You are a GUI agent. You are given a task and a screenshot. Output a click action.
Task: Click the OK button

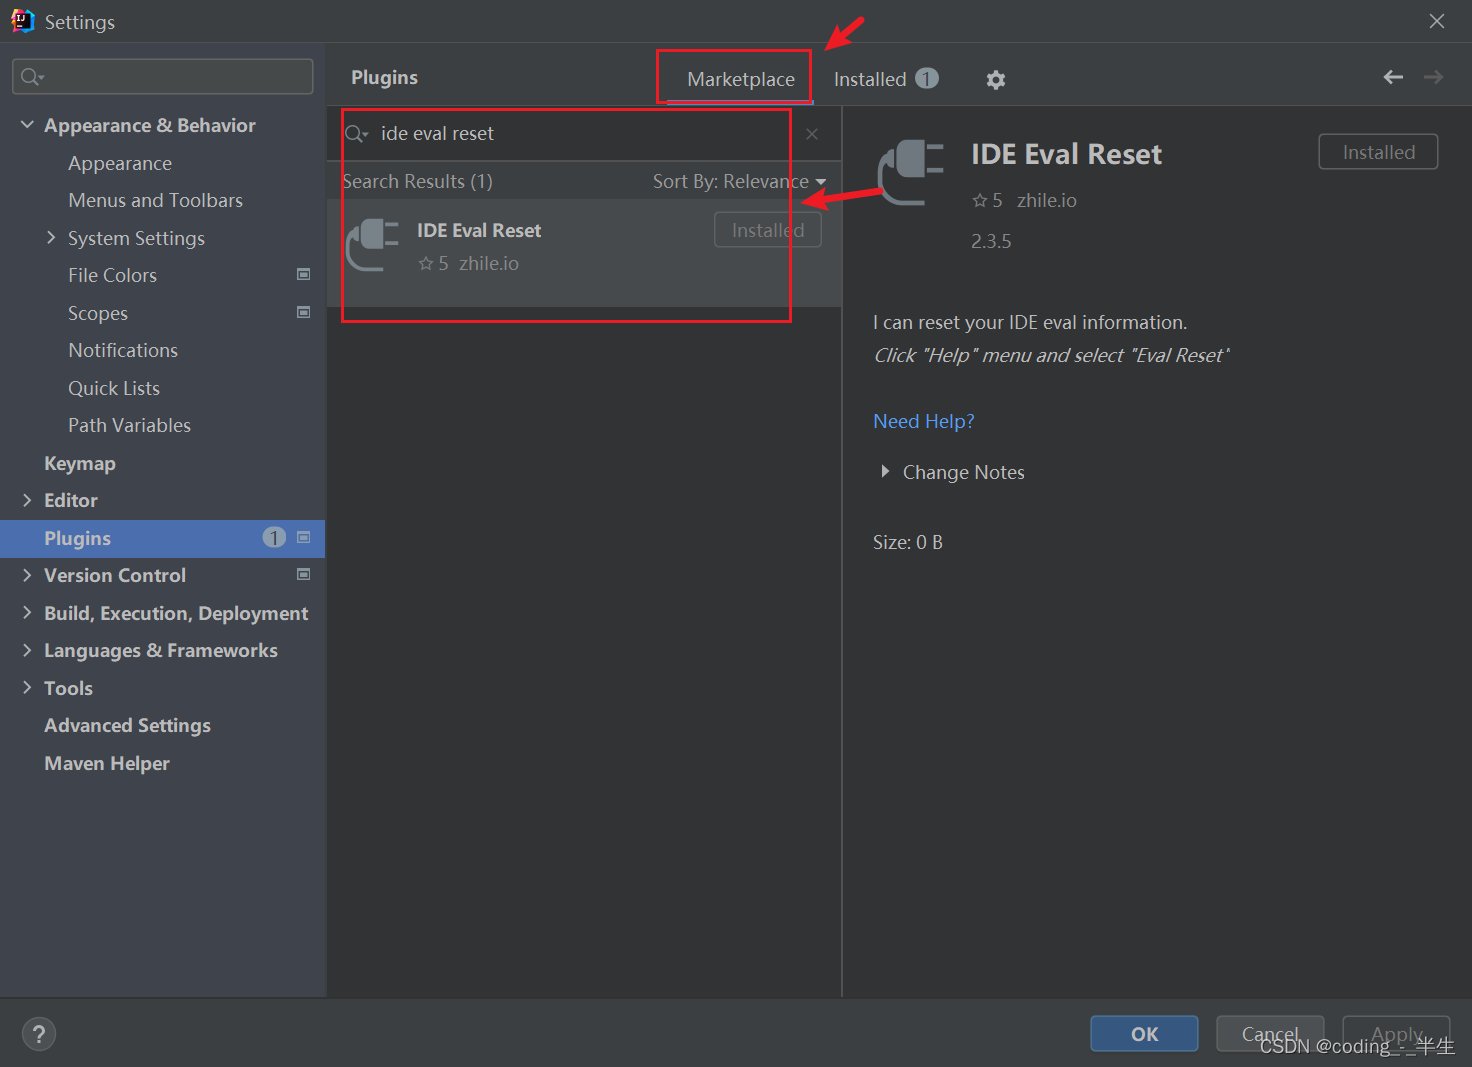coord(1144,1034)
